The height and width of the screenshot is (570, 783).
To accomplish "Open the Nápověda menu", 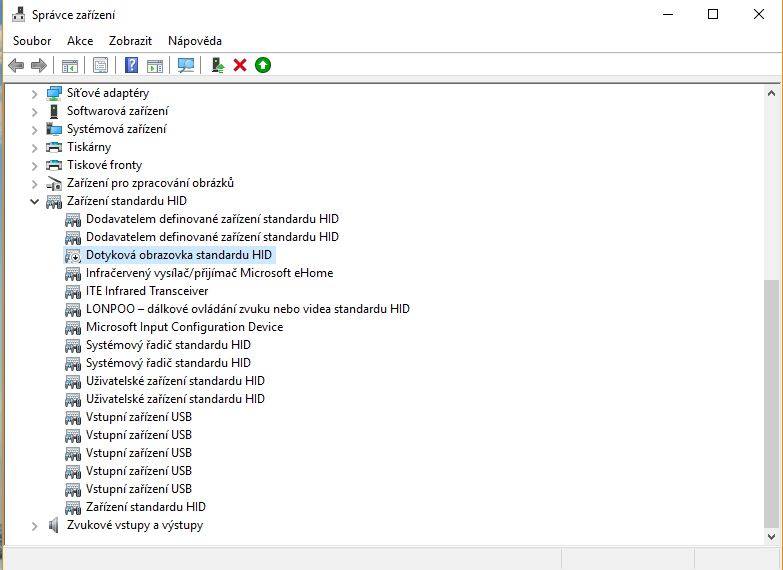I will pyautogui.click(x=195, y=41).
